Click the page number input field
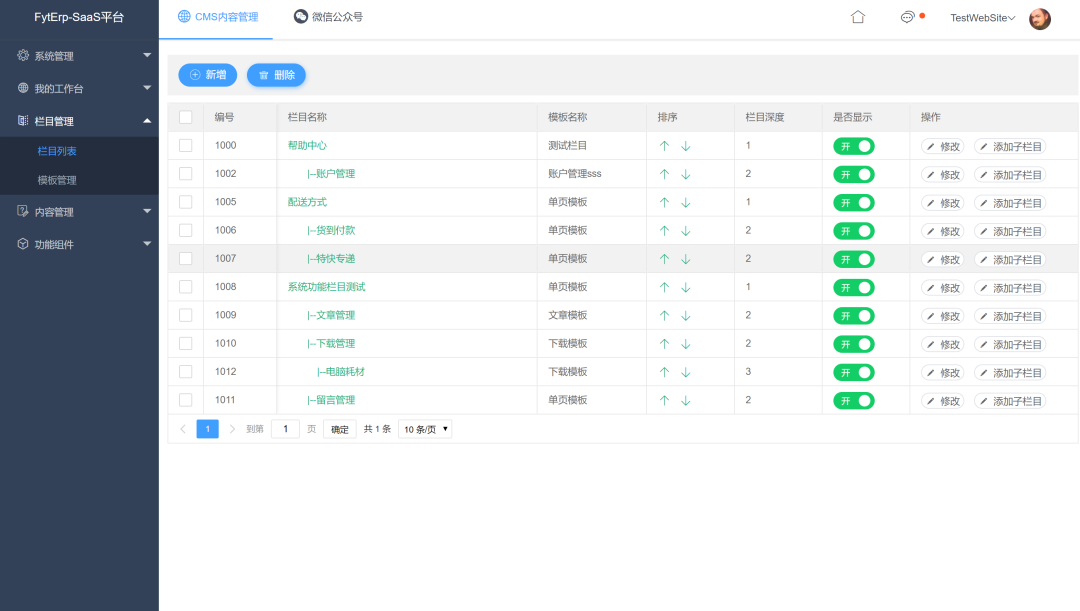Screen dimensions: 1080x611 click(285, 429)
